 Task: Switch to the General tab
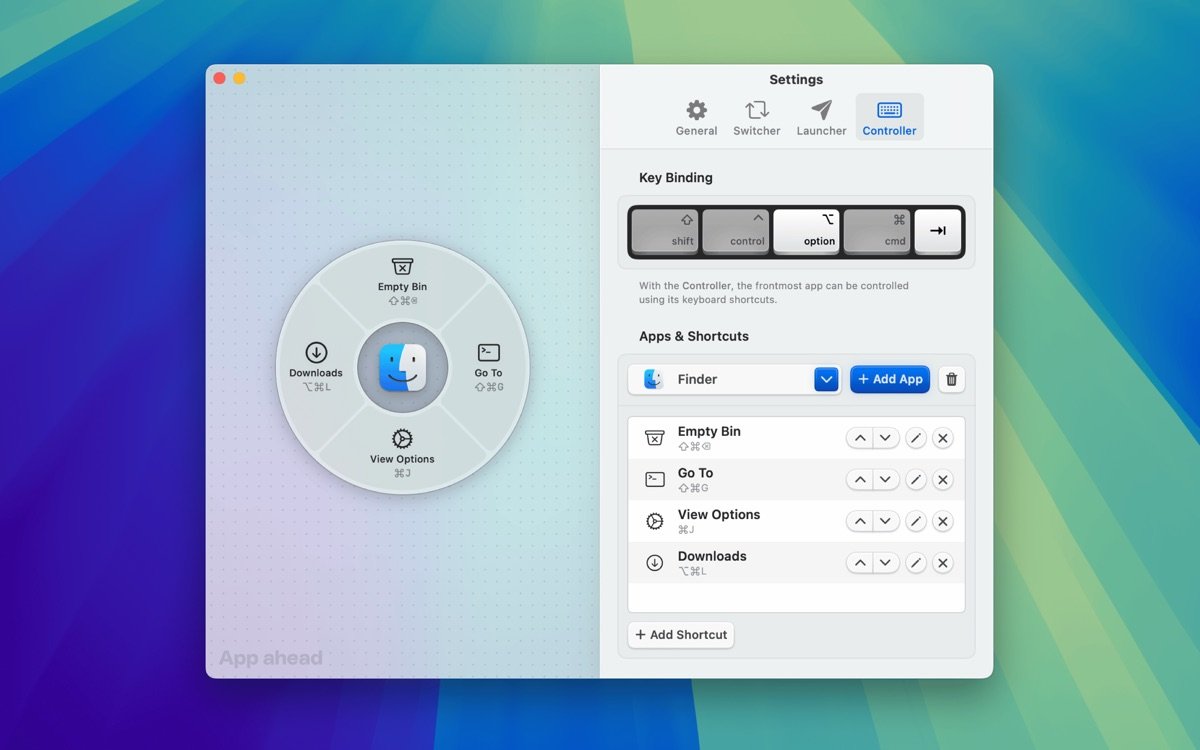pos(696,118)
